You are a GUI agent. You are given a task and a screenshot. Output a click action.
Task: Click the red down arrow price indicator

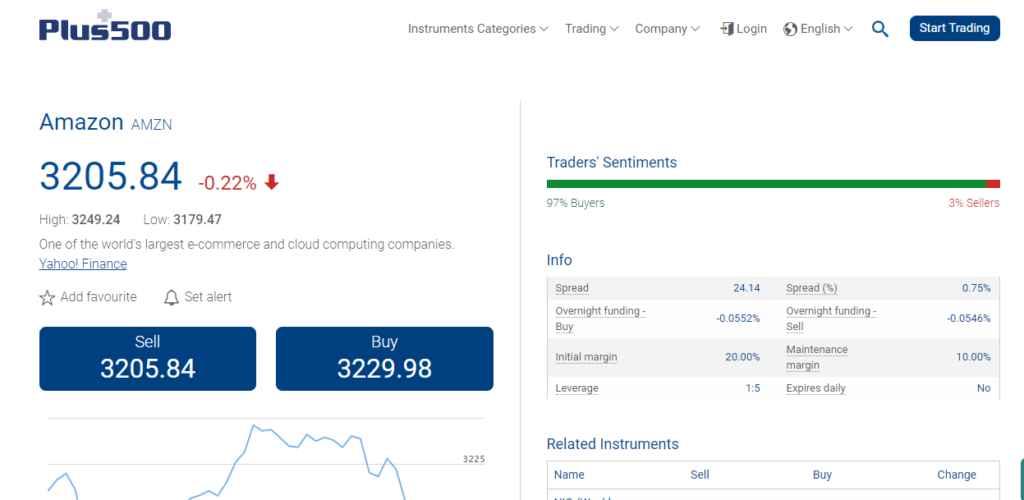tap(272, 183)
